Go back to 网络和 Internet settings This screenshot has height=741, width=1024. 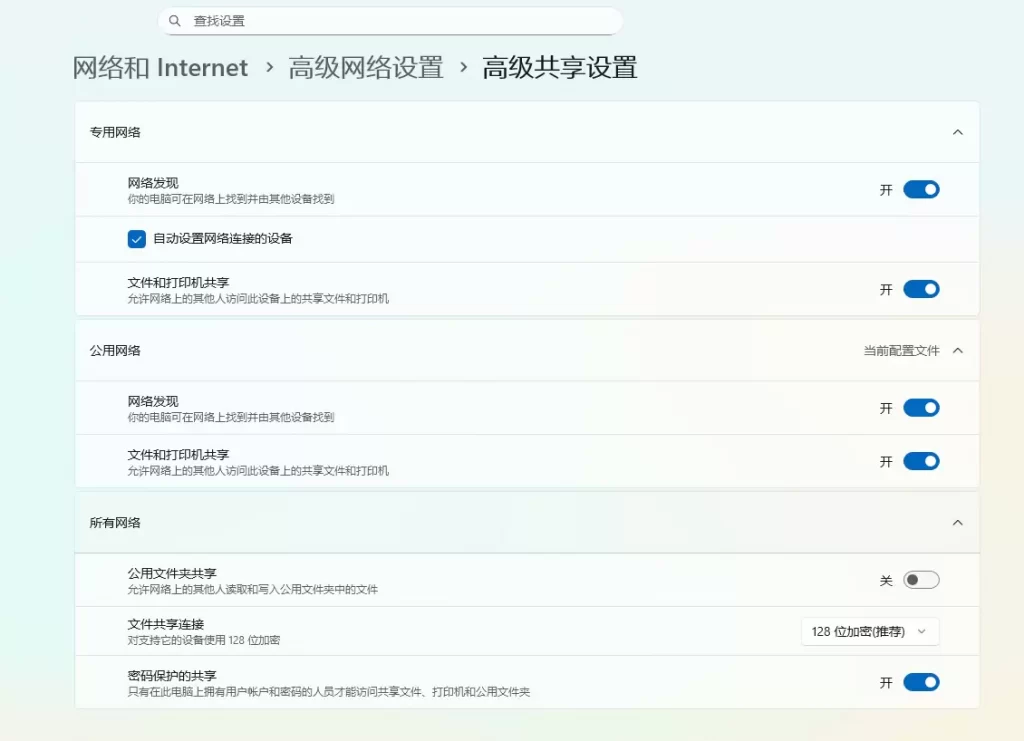pos(160,67)
